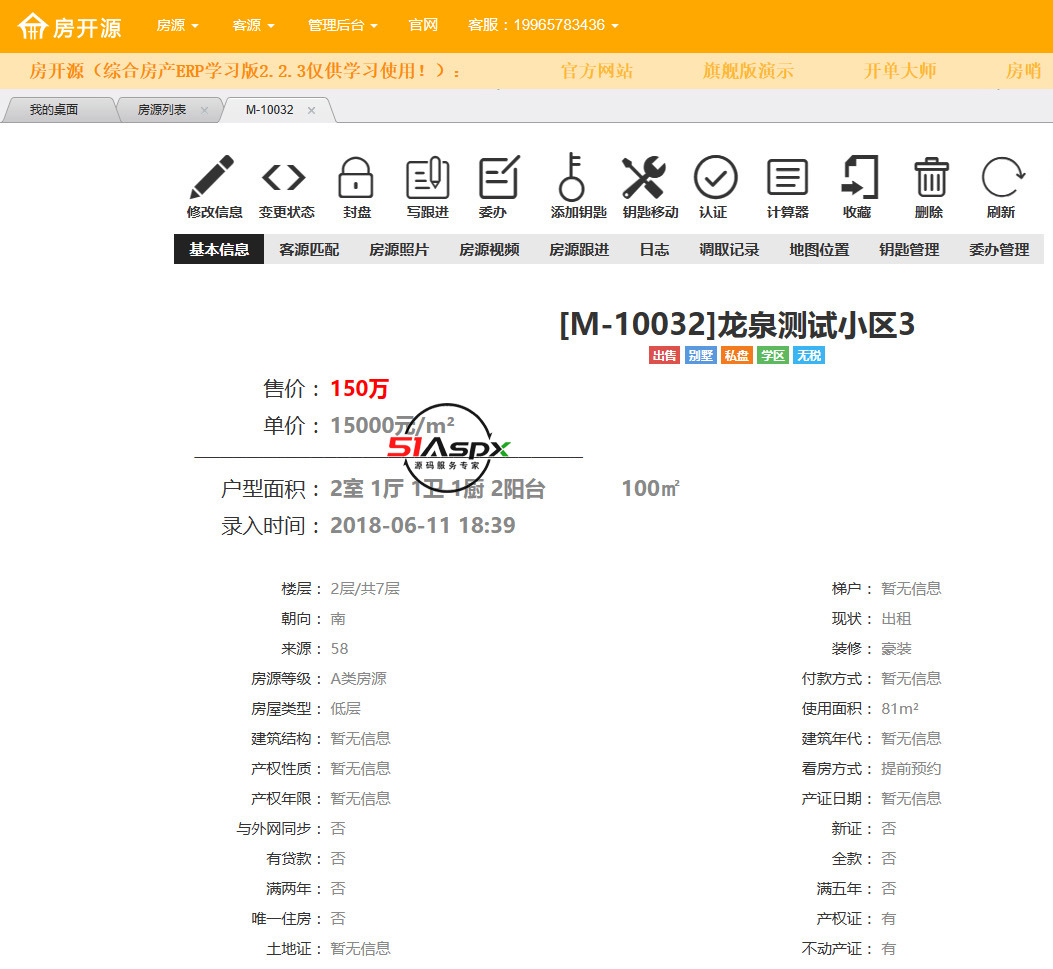Screen dimensions: 1053x969
Task: Click the pencil 修改信息 edit icon
Action: point(214,178)
